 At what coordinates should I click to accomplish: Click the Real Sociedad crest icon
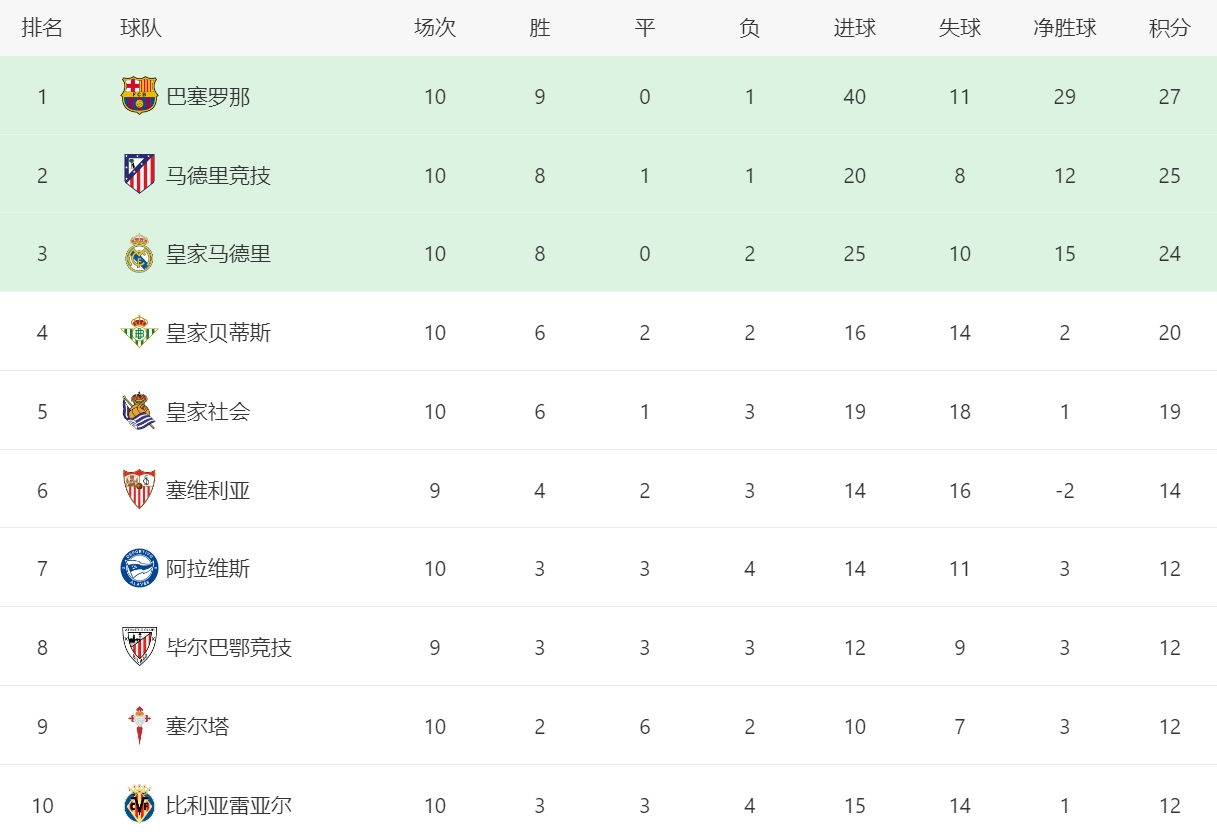click(139, 411)
